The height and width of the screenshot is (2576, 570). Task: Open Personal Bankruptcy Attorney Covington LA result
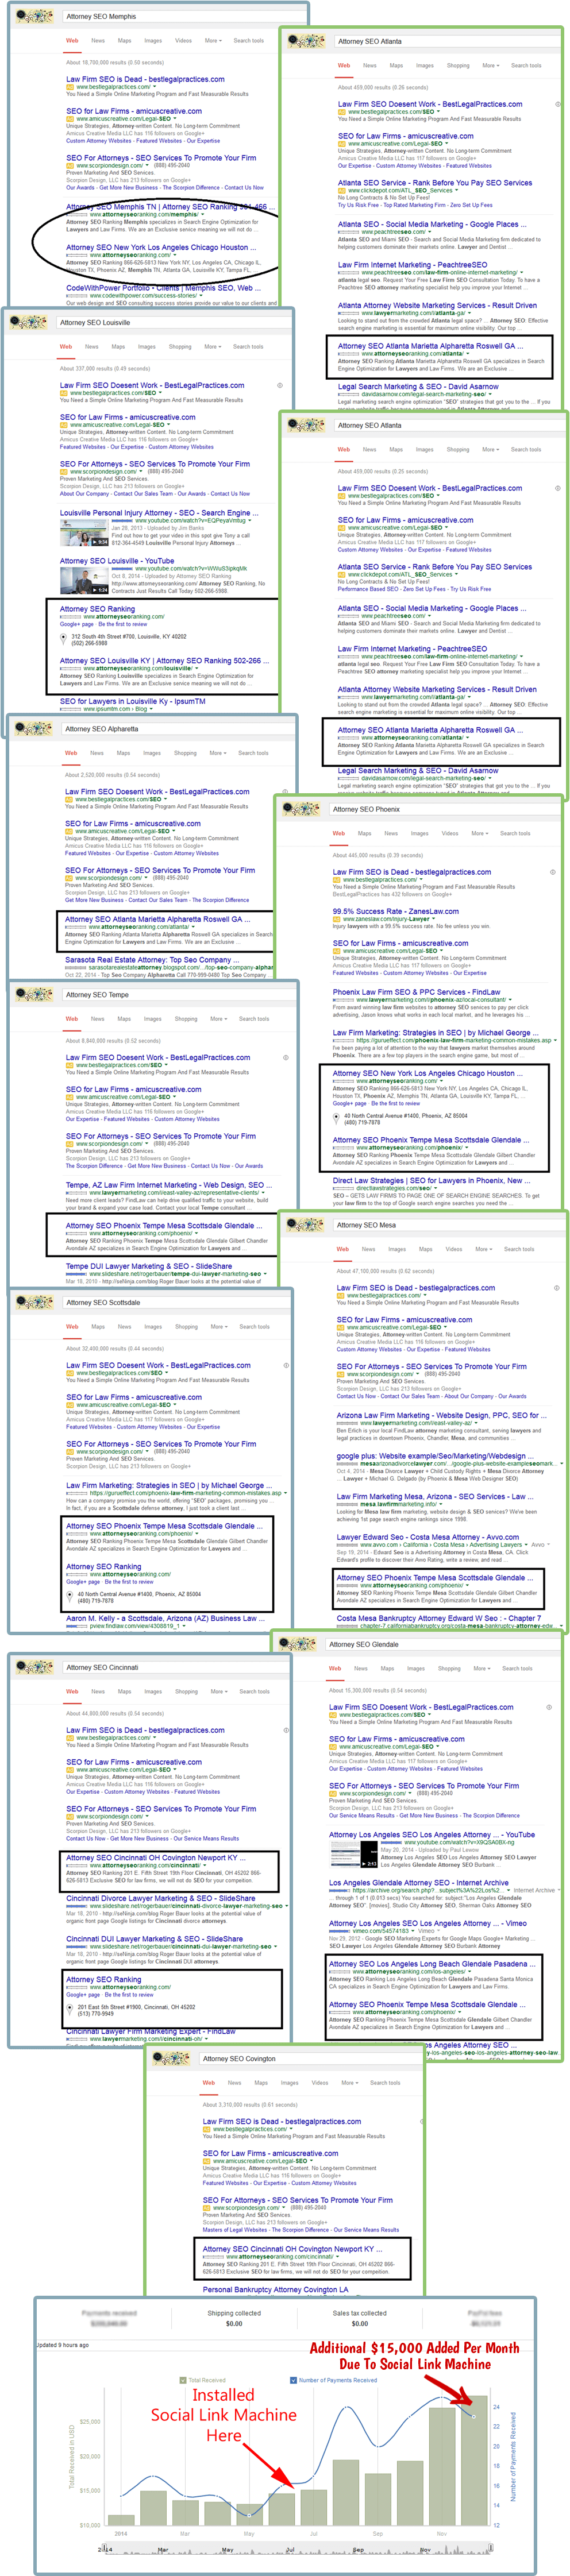pyautogui.click(x=276, y=2289)
